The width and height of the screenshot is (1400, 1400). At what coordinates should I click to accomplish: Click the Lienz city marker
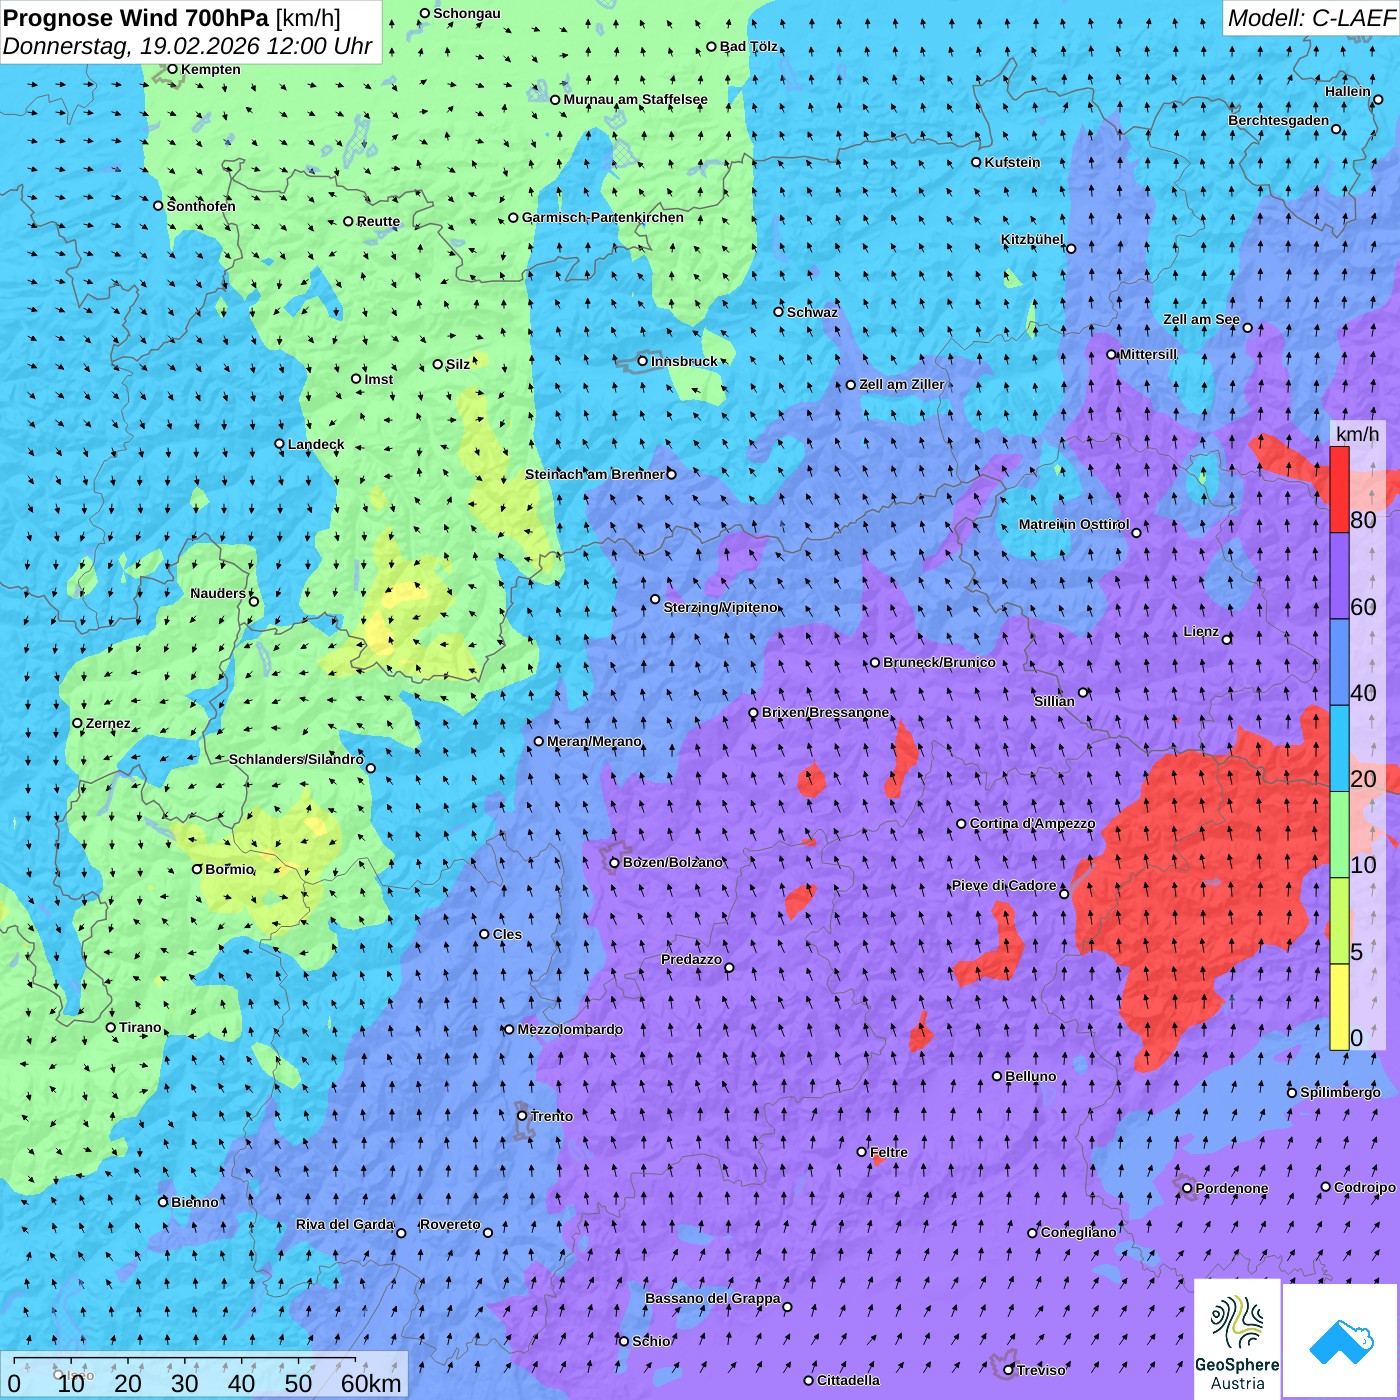click(1227, 639)
